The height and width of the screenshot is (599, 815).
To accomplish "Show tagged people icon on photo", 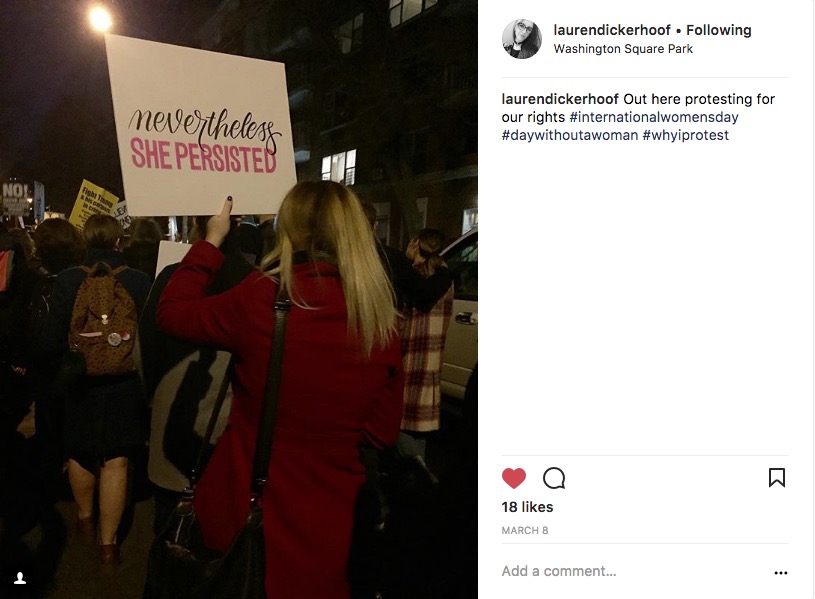I will tap(20, 578).
